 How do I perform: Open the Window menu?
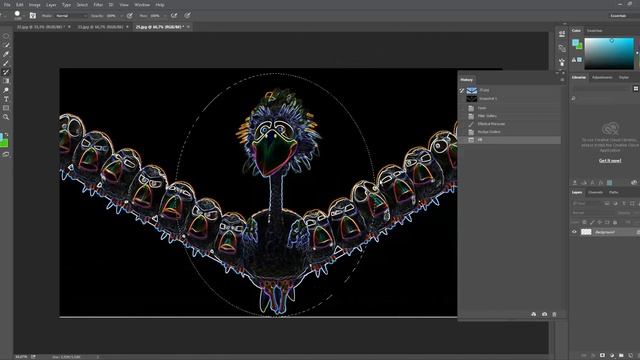142,5
